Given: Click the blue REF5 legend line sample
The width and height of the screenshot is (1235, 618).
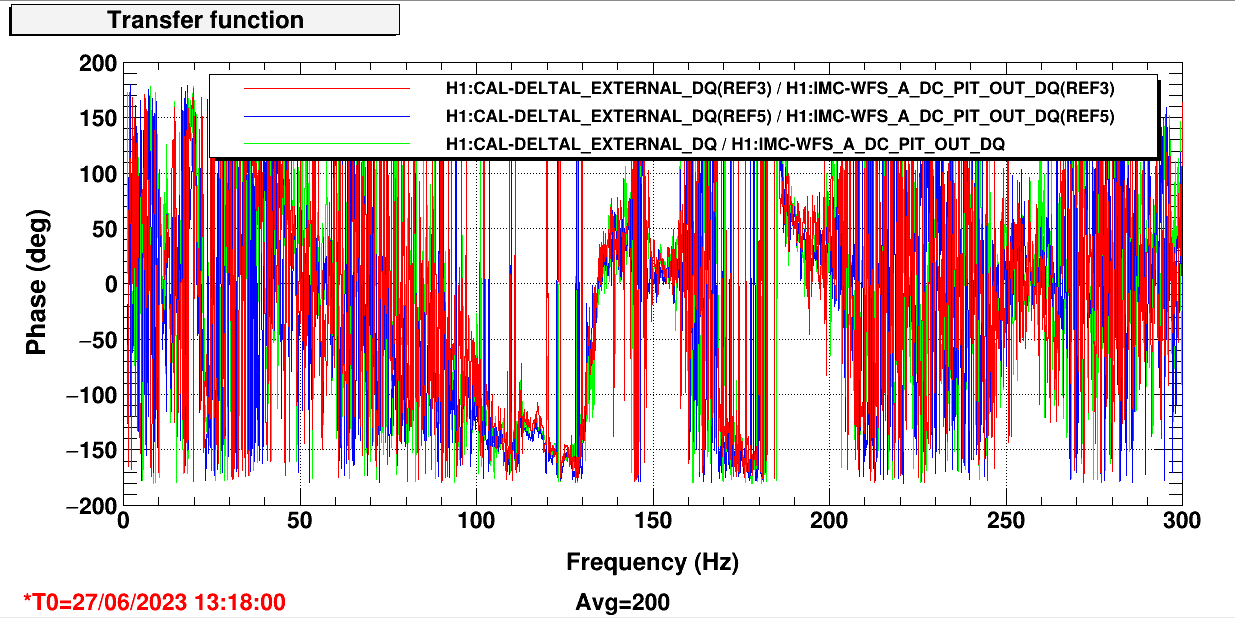Looking at the screenshot, I should click(x=327, y=116).
